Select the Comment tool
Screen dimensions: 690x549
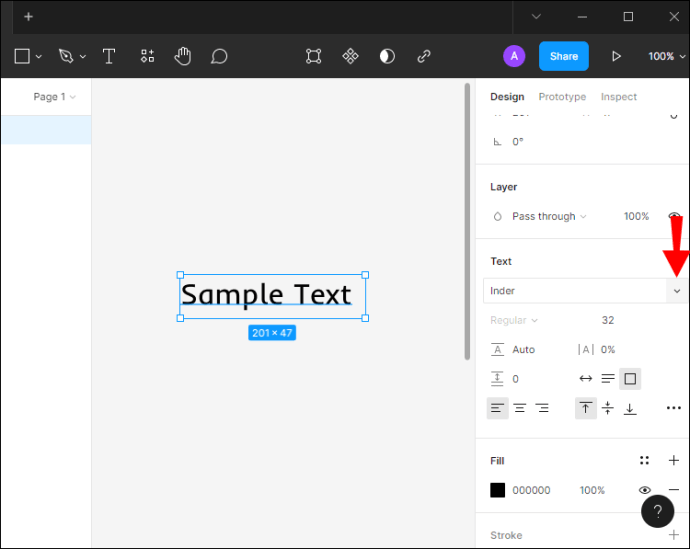219,56
